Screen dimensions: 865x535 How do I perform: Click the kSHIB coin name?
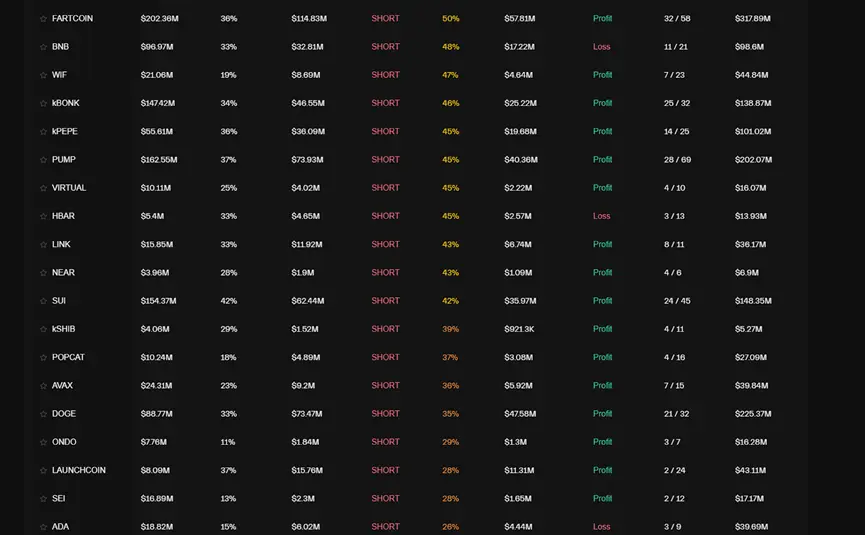[x=63, y=329]
